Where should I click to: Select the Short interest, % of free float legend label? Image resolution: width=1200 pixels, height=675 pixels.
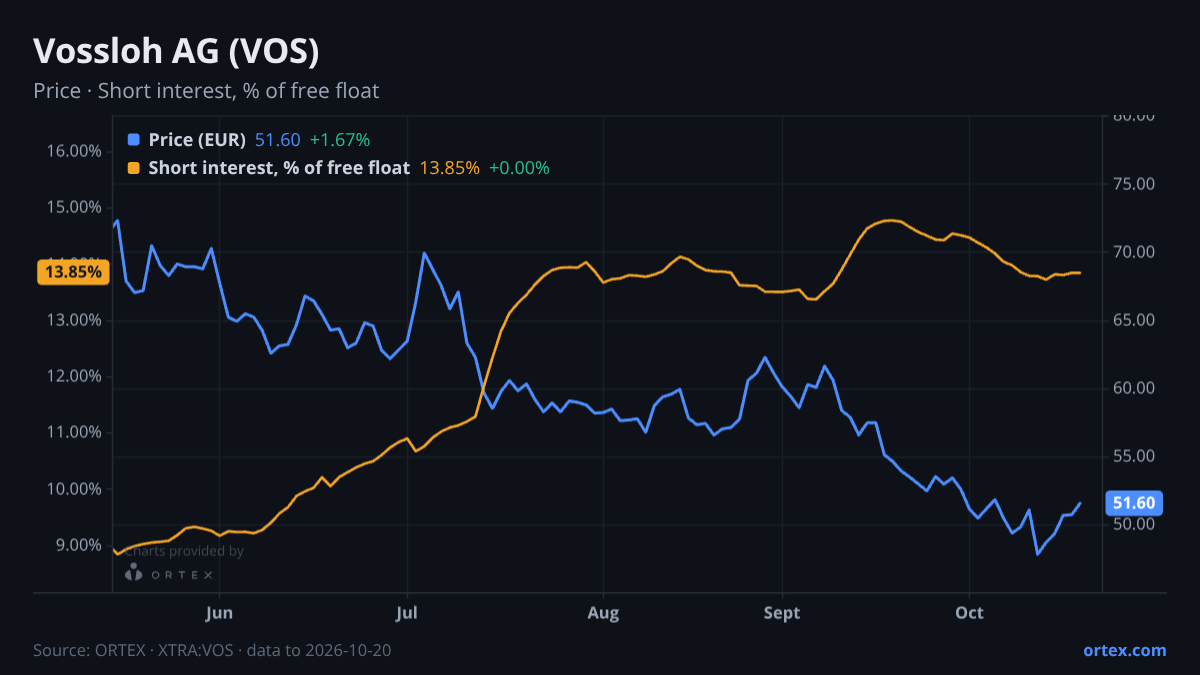[x=279, y=168]
